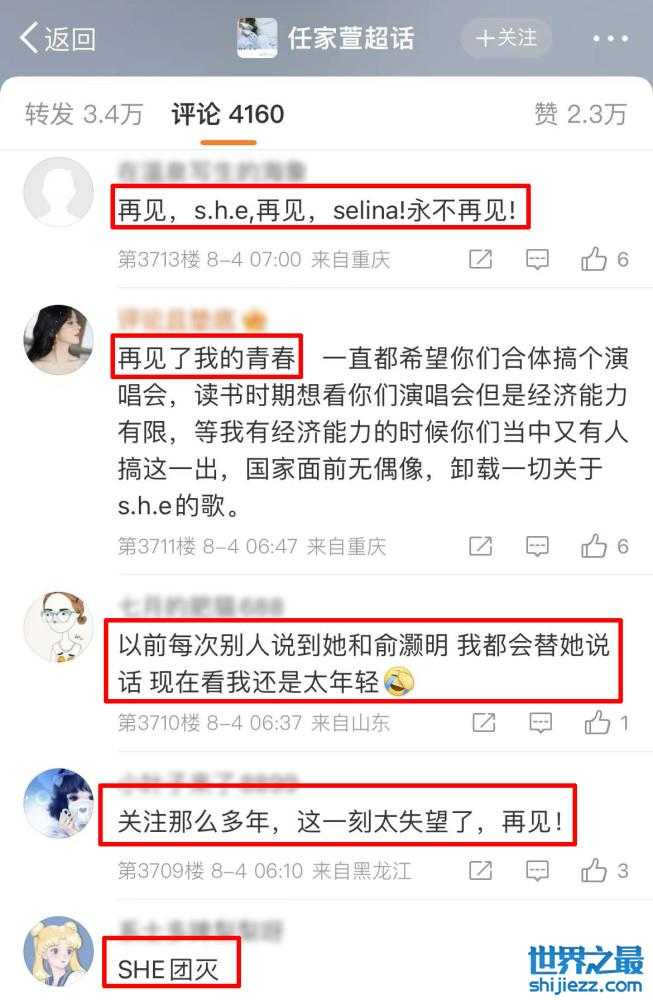Open the three-dot more options menu
The width and height of the screenshot is (653, 1000).
pos(610,39)
